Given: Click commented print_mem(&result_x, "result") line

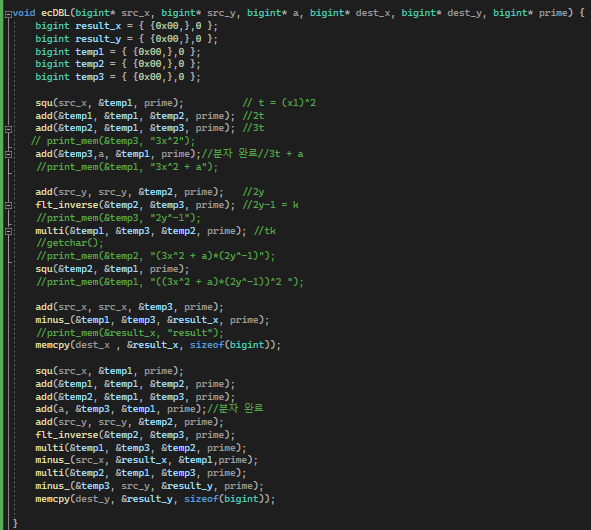Looking at the screenshot, I should tap(130, 333).
